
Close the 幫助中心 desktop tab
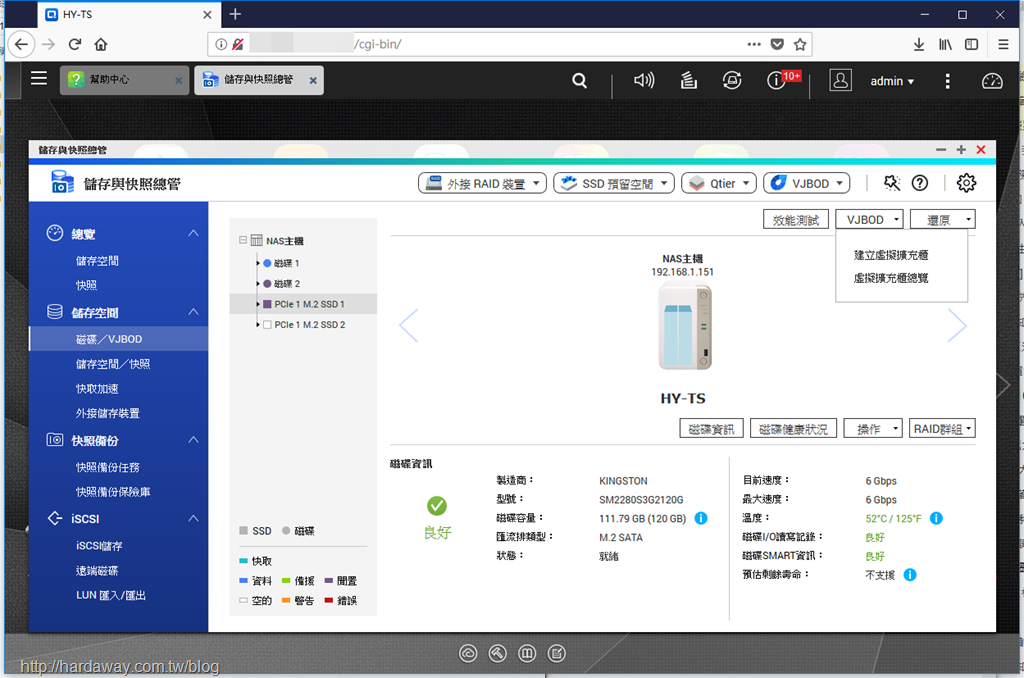178,80
